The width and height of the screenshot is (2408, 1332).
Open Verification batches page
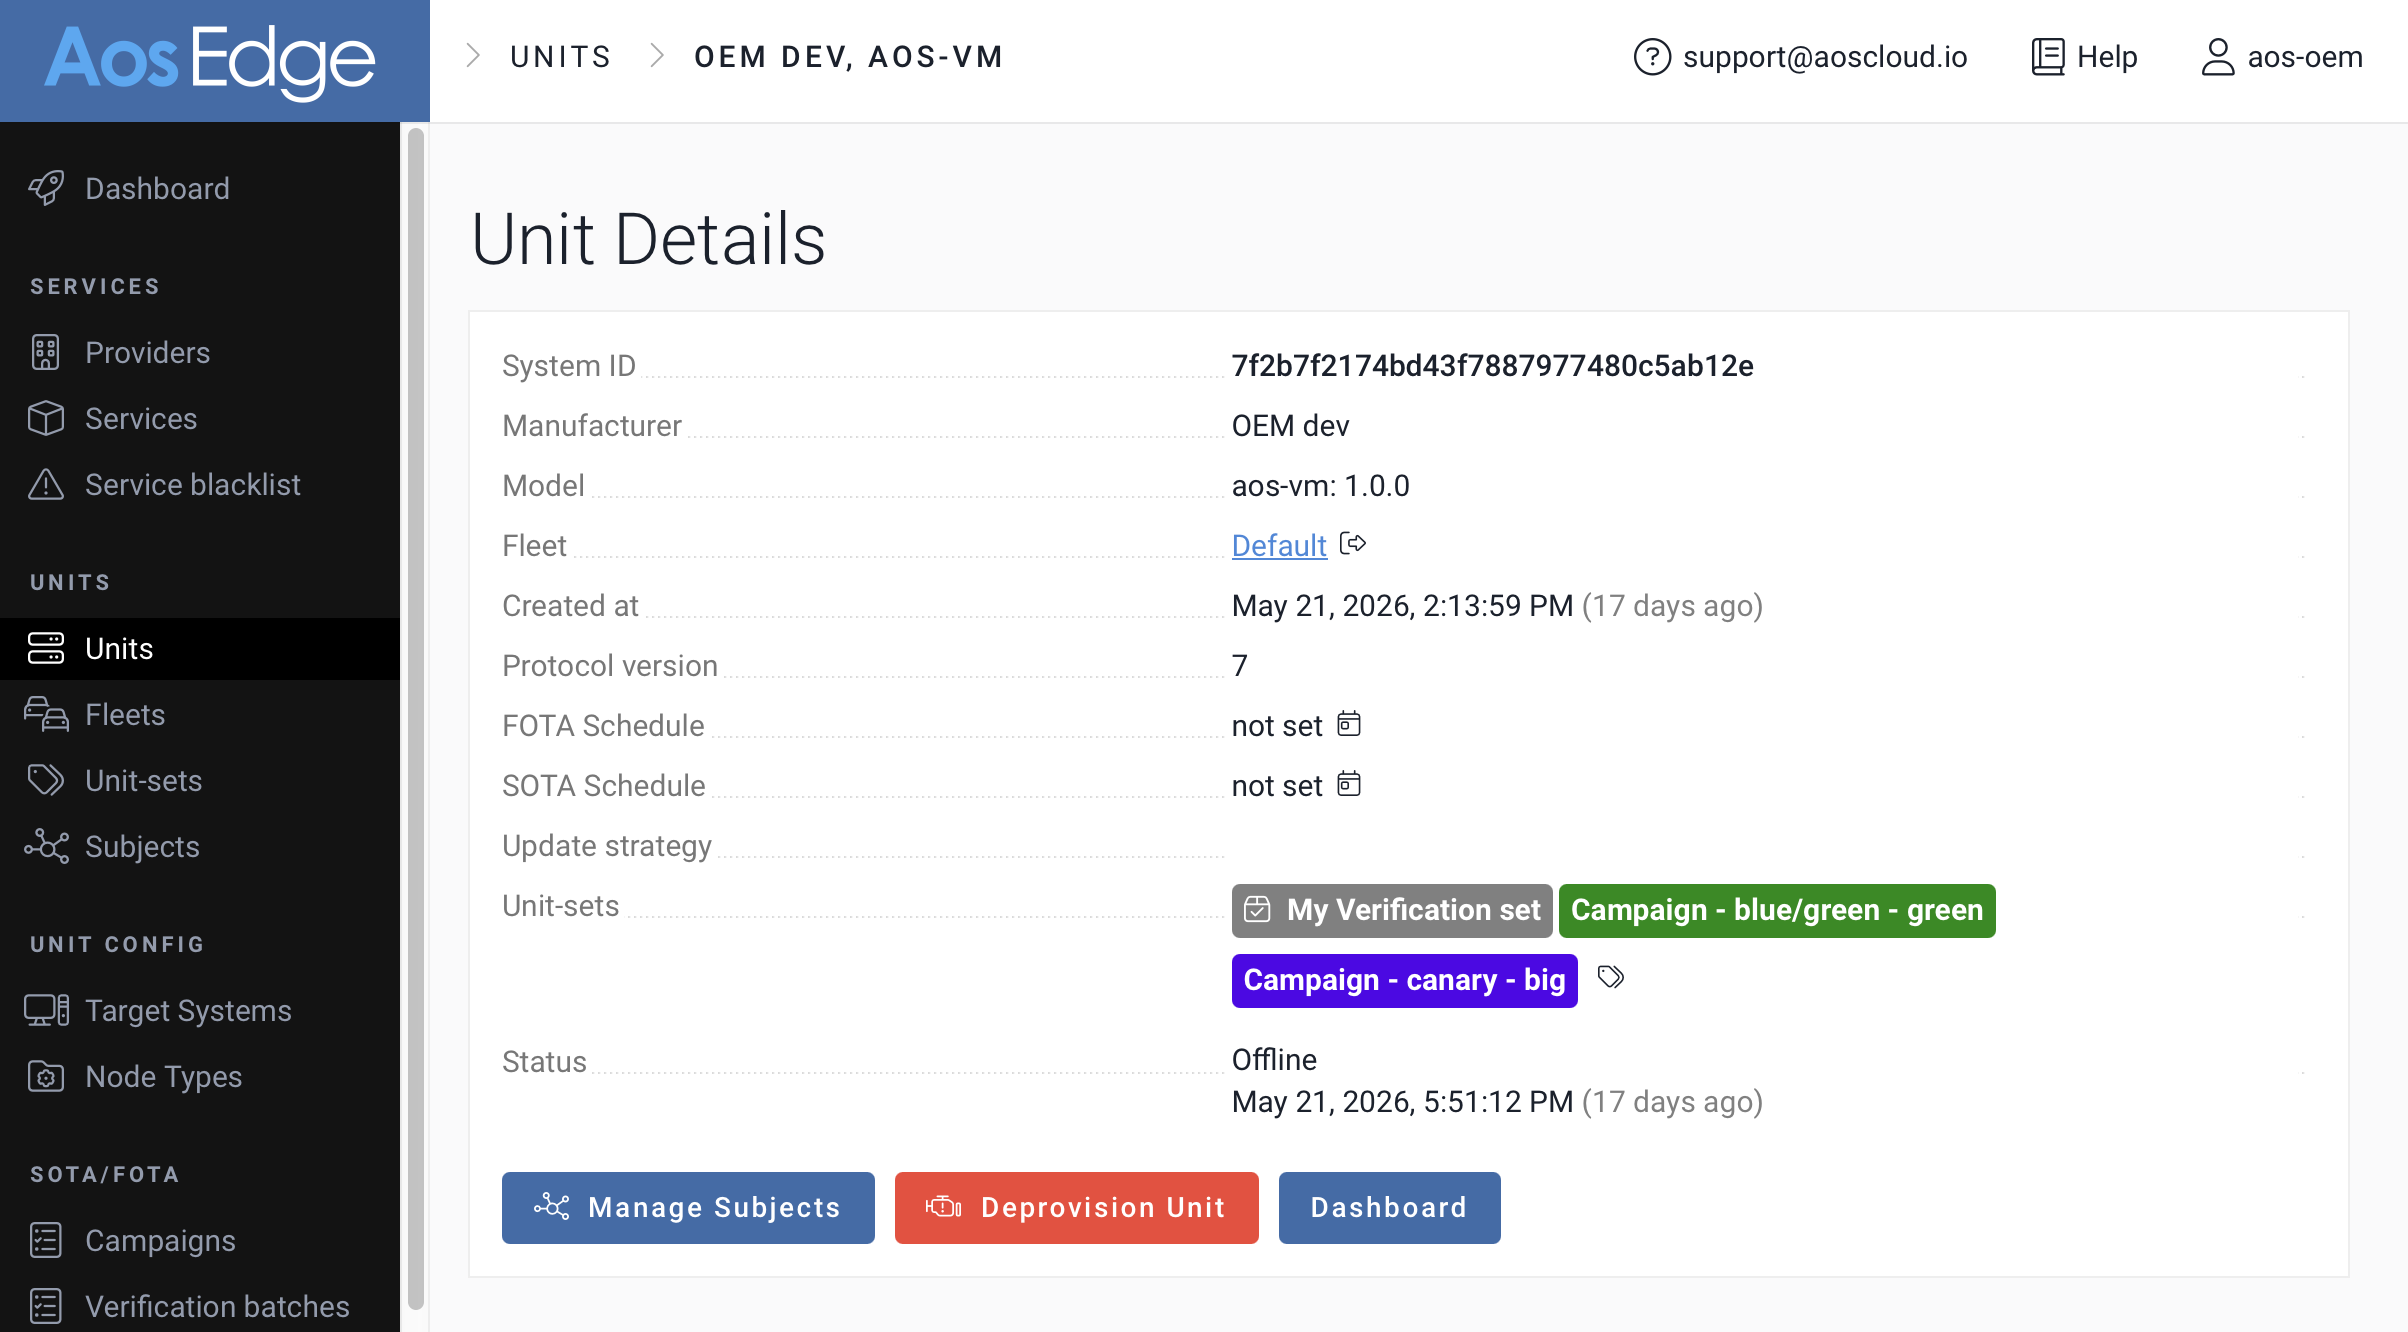pyautogui.click(x=217, y=1306)
